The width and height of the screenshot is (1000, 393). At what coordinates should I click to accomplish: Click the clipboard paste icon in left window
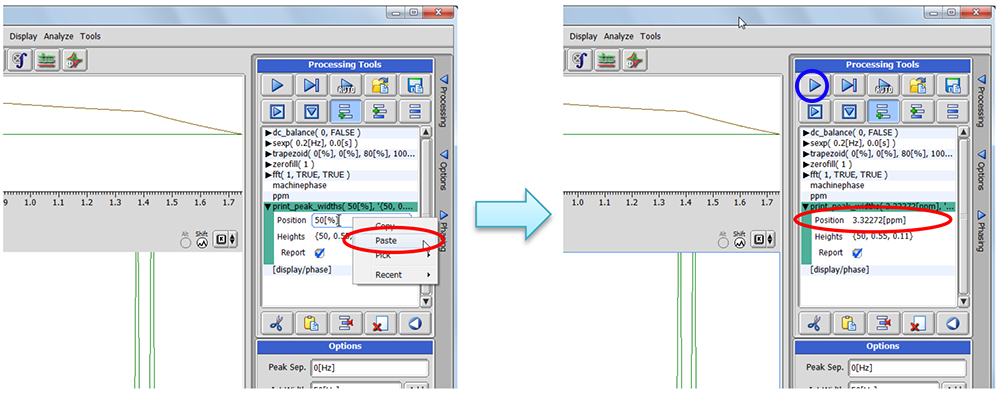pos(311,323)
